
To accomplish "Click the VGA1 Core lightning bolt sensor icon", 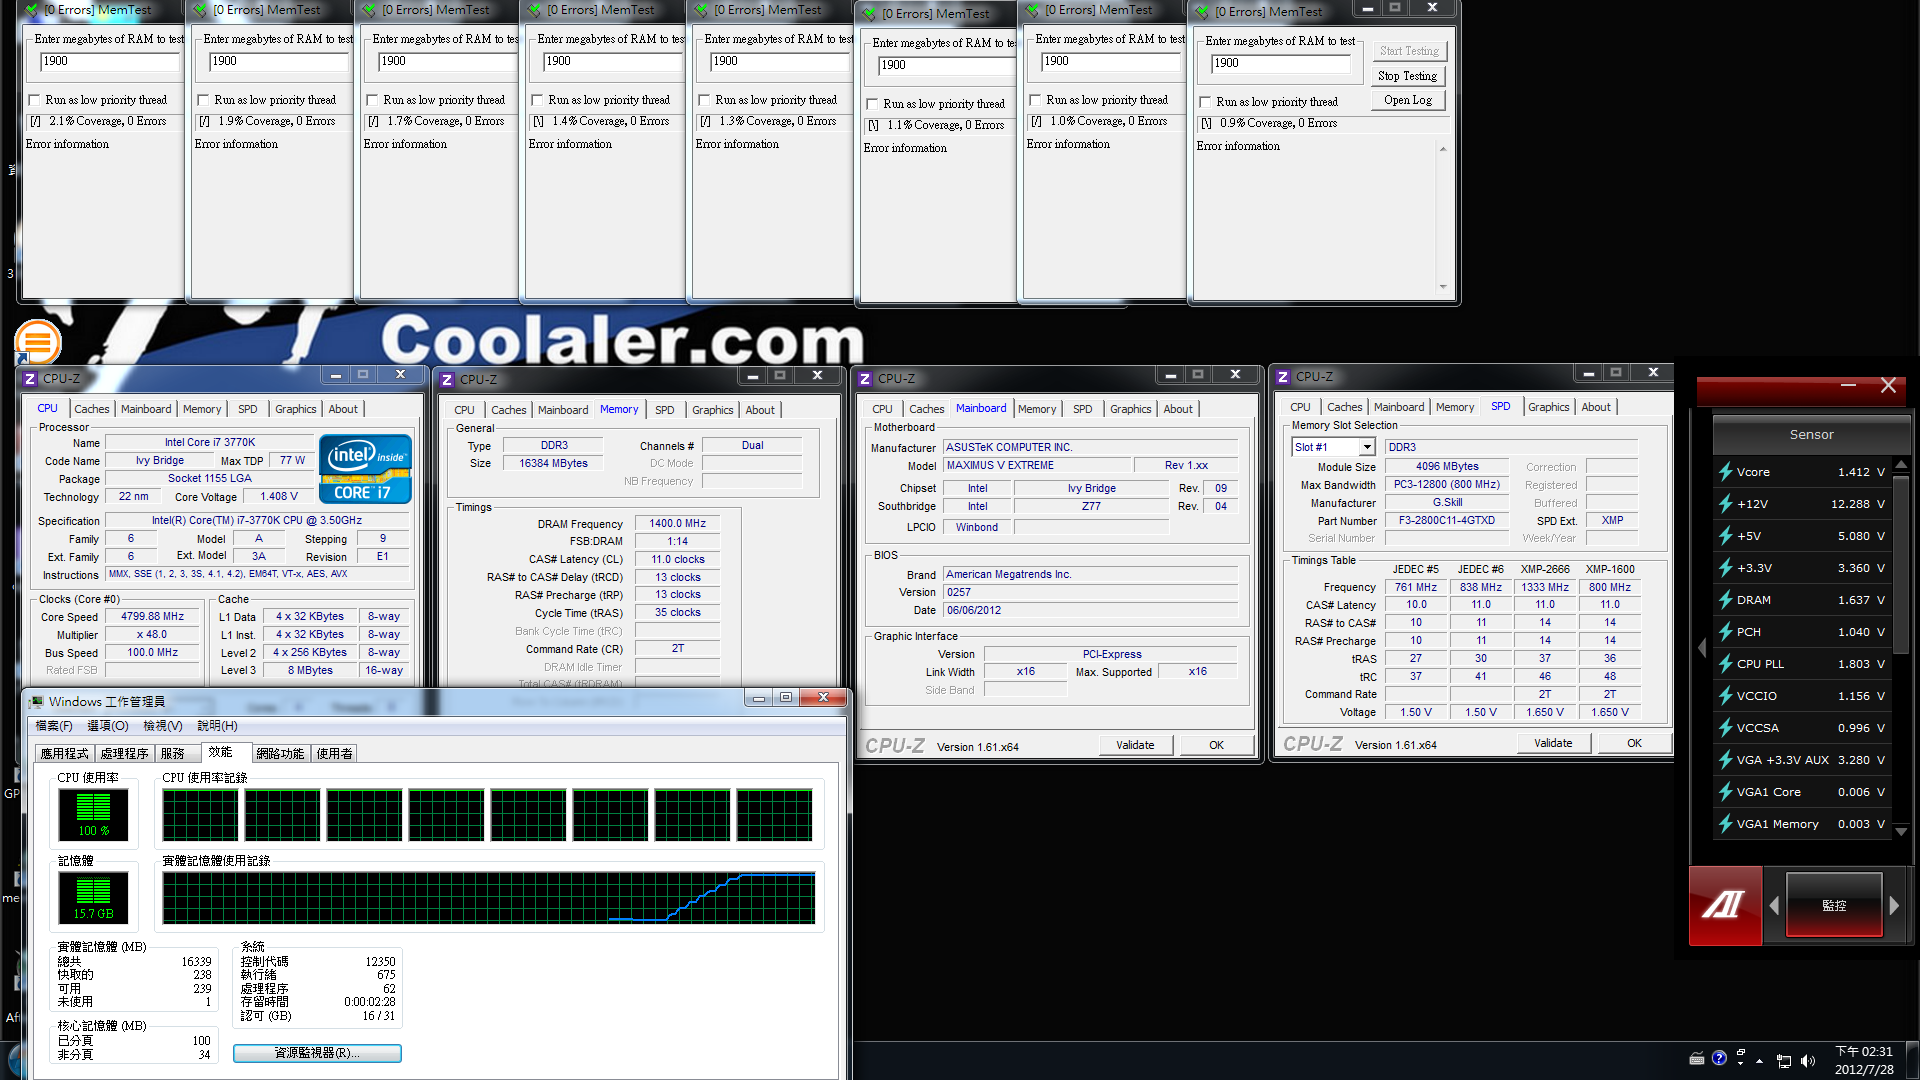I will pyautogui.click(x=1725, y=792).
